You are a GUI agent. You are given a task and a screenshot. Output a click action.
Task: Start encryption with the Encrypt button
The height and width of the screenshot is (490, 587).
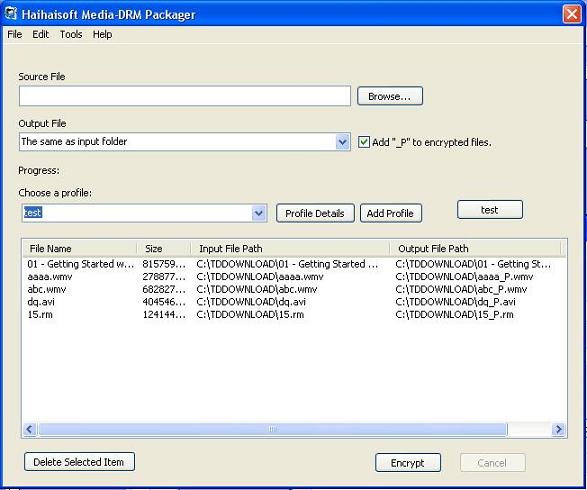coord(408,463)
